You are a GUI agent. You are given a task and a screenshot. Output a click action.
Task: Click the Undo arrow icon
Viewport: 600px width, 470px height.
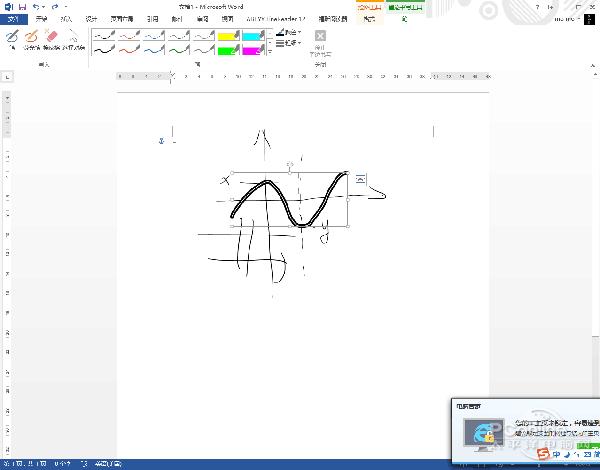(36, 7)
